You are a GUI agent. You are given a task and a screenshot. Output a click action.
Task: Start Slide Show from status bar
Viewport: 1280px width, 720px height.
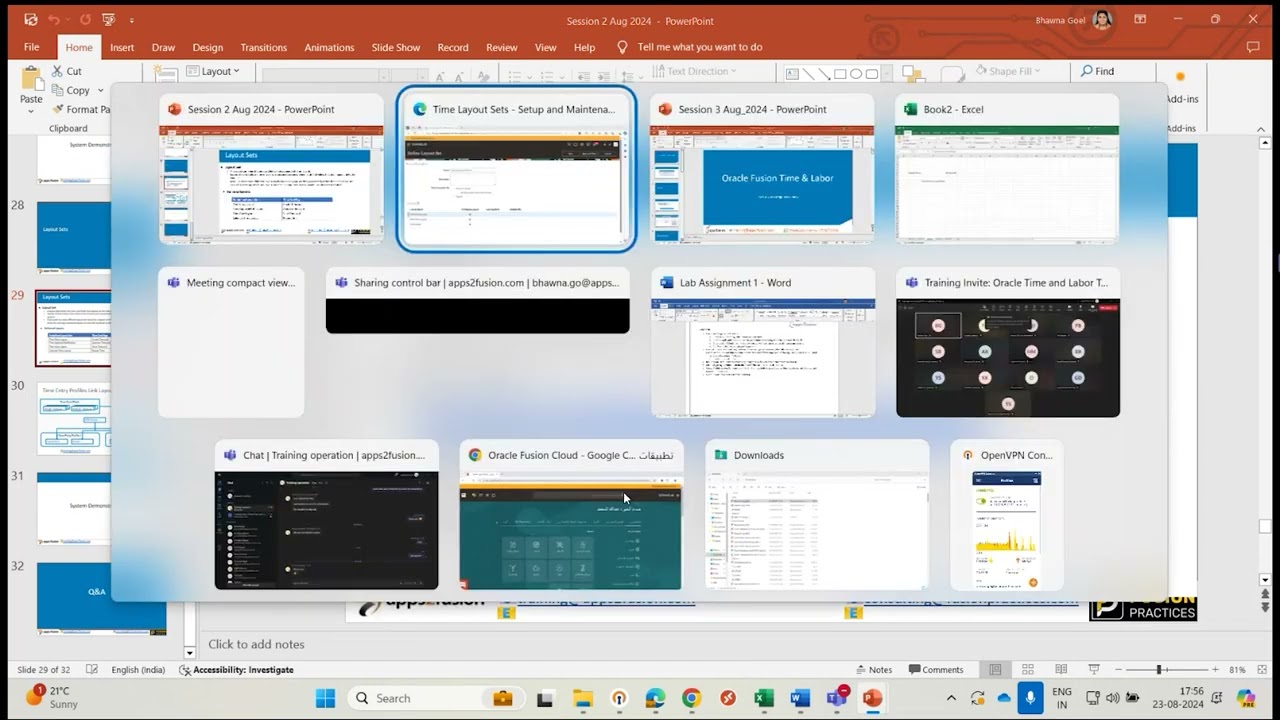click(x=1093, y=670)
